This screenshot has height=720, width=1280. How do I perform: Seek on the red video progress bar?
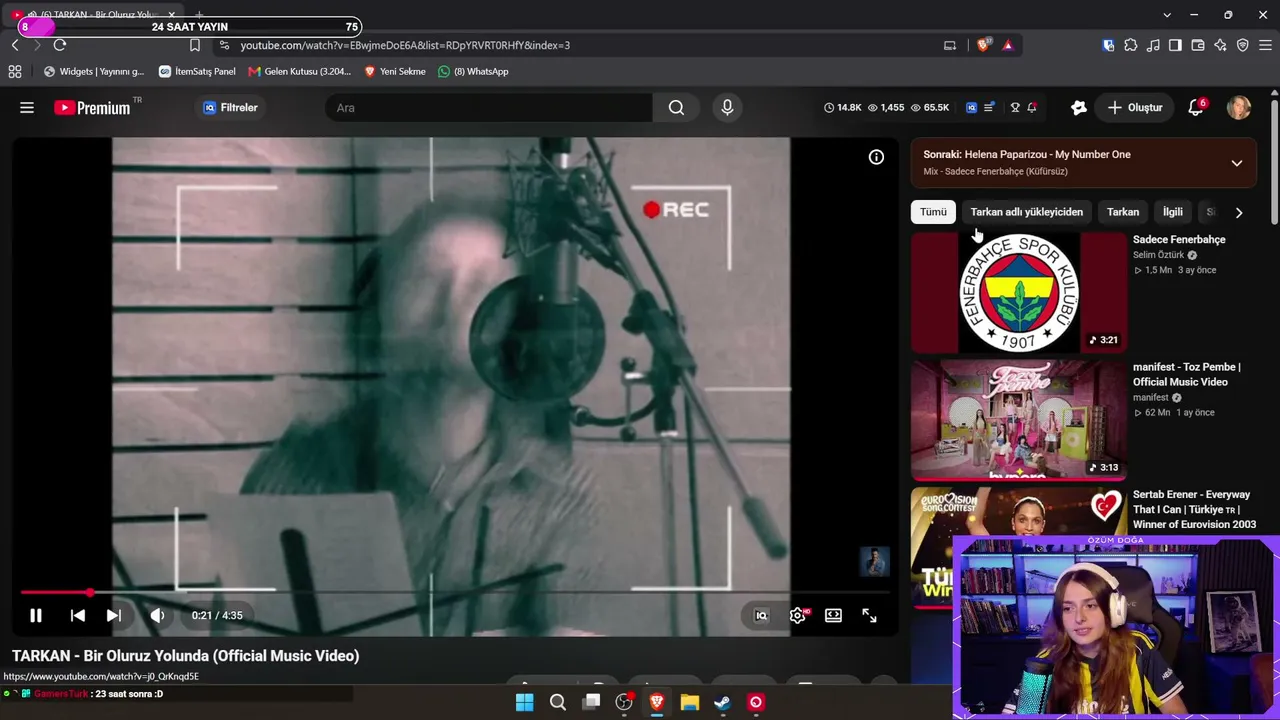click(x=454, y=593)
